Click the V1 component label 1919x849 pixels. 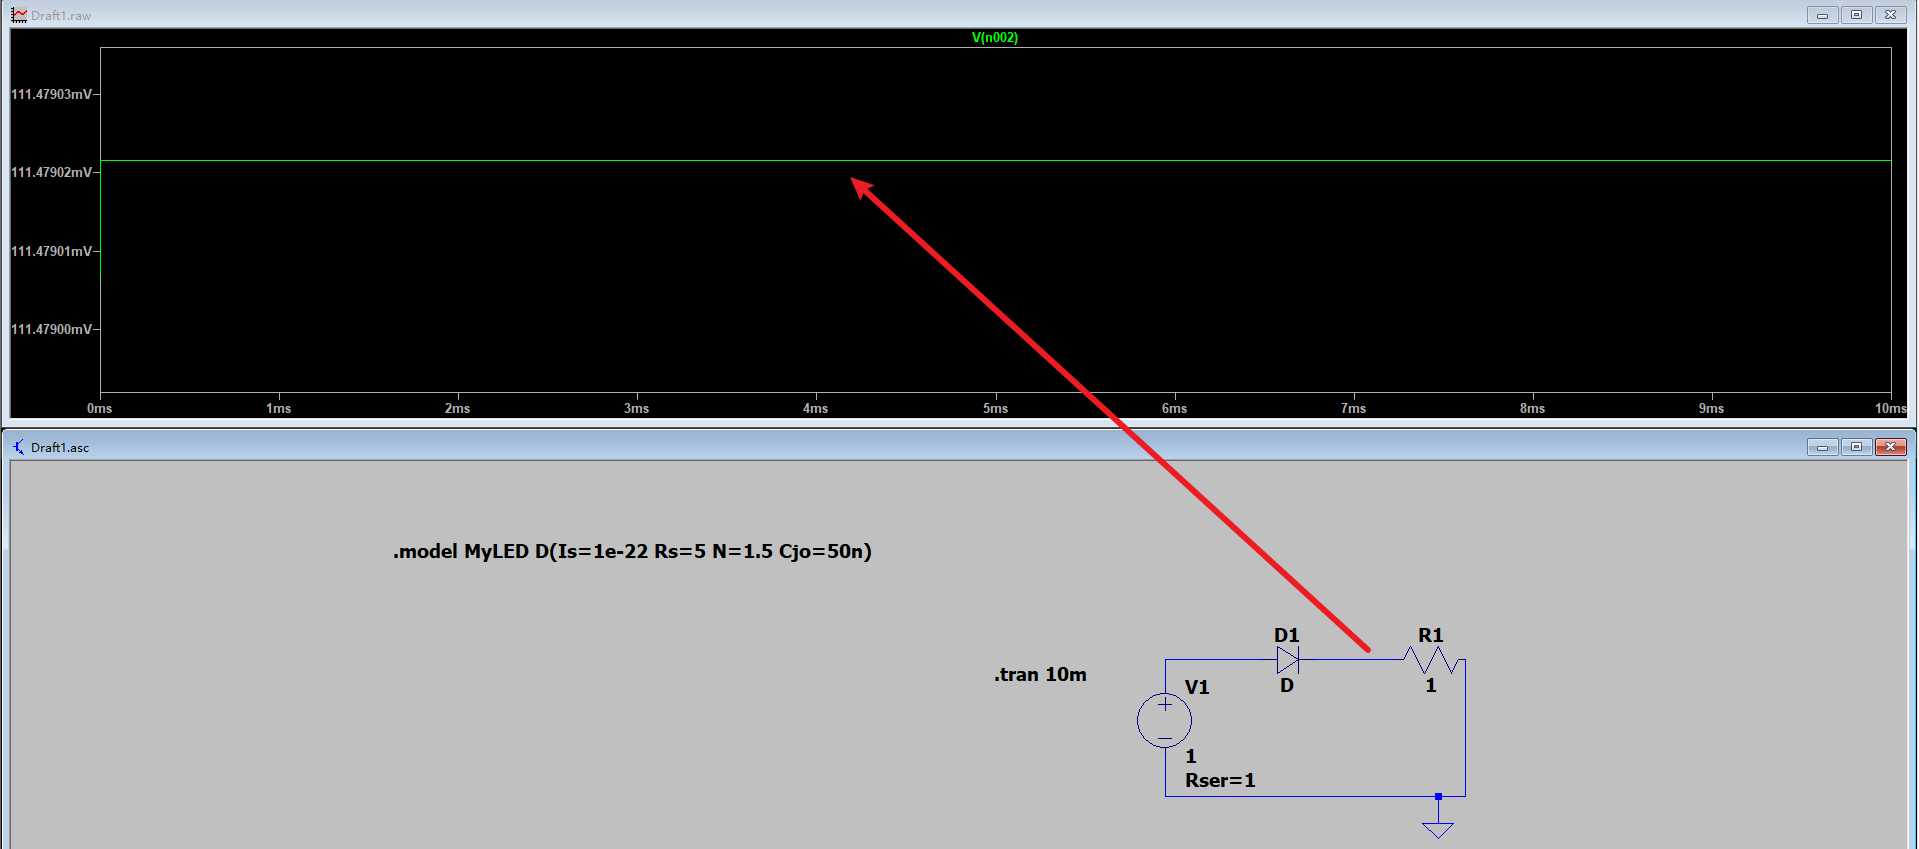(x=1197, y=688)
